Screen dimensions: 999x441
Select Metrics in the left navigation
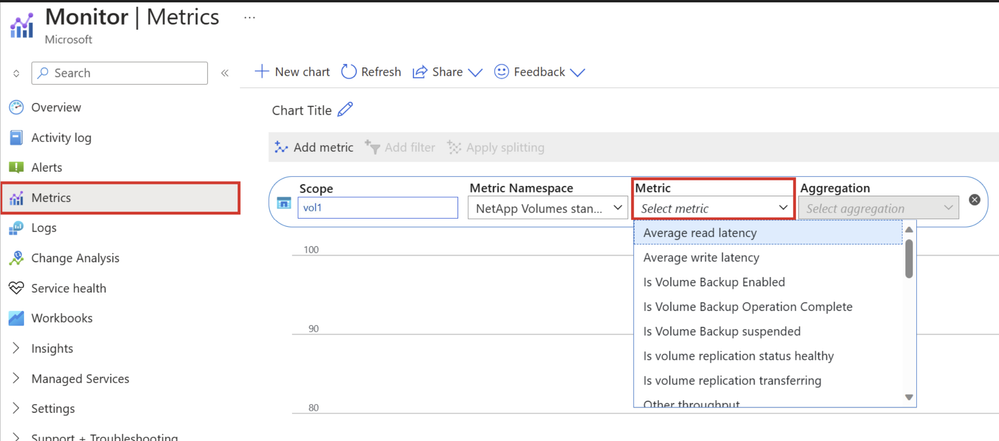[x=120, y=198]
